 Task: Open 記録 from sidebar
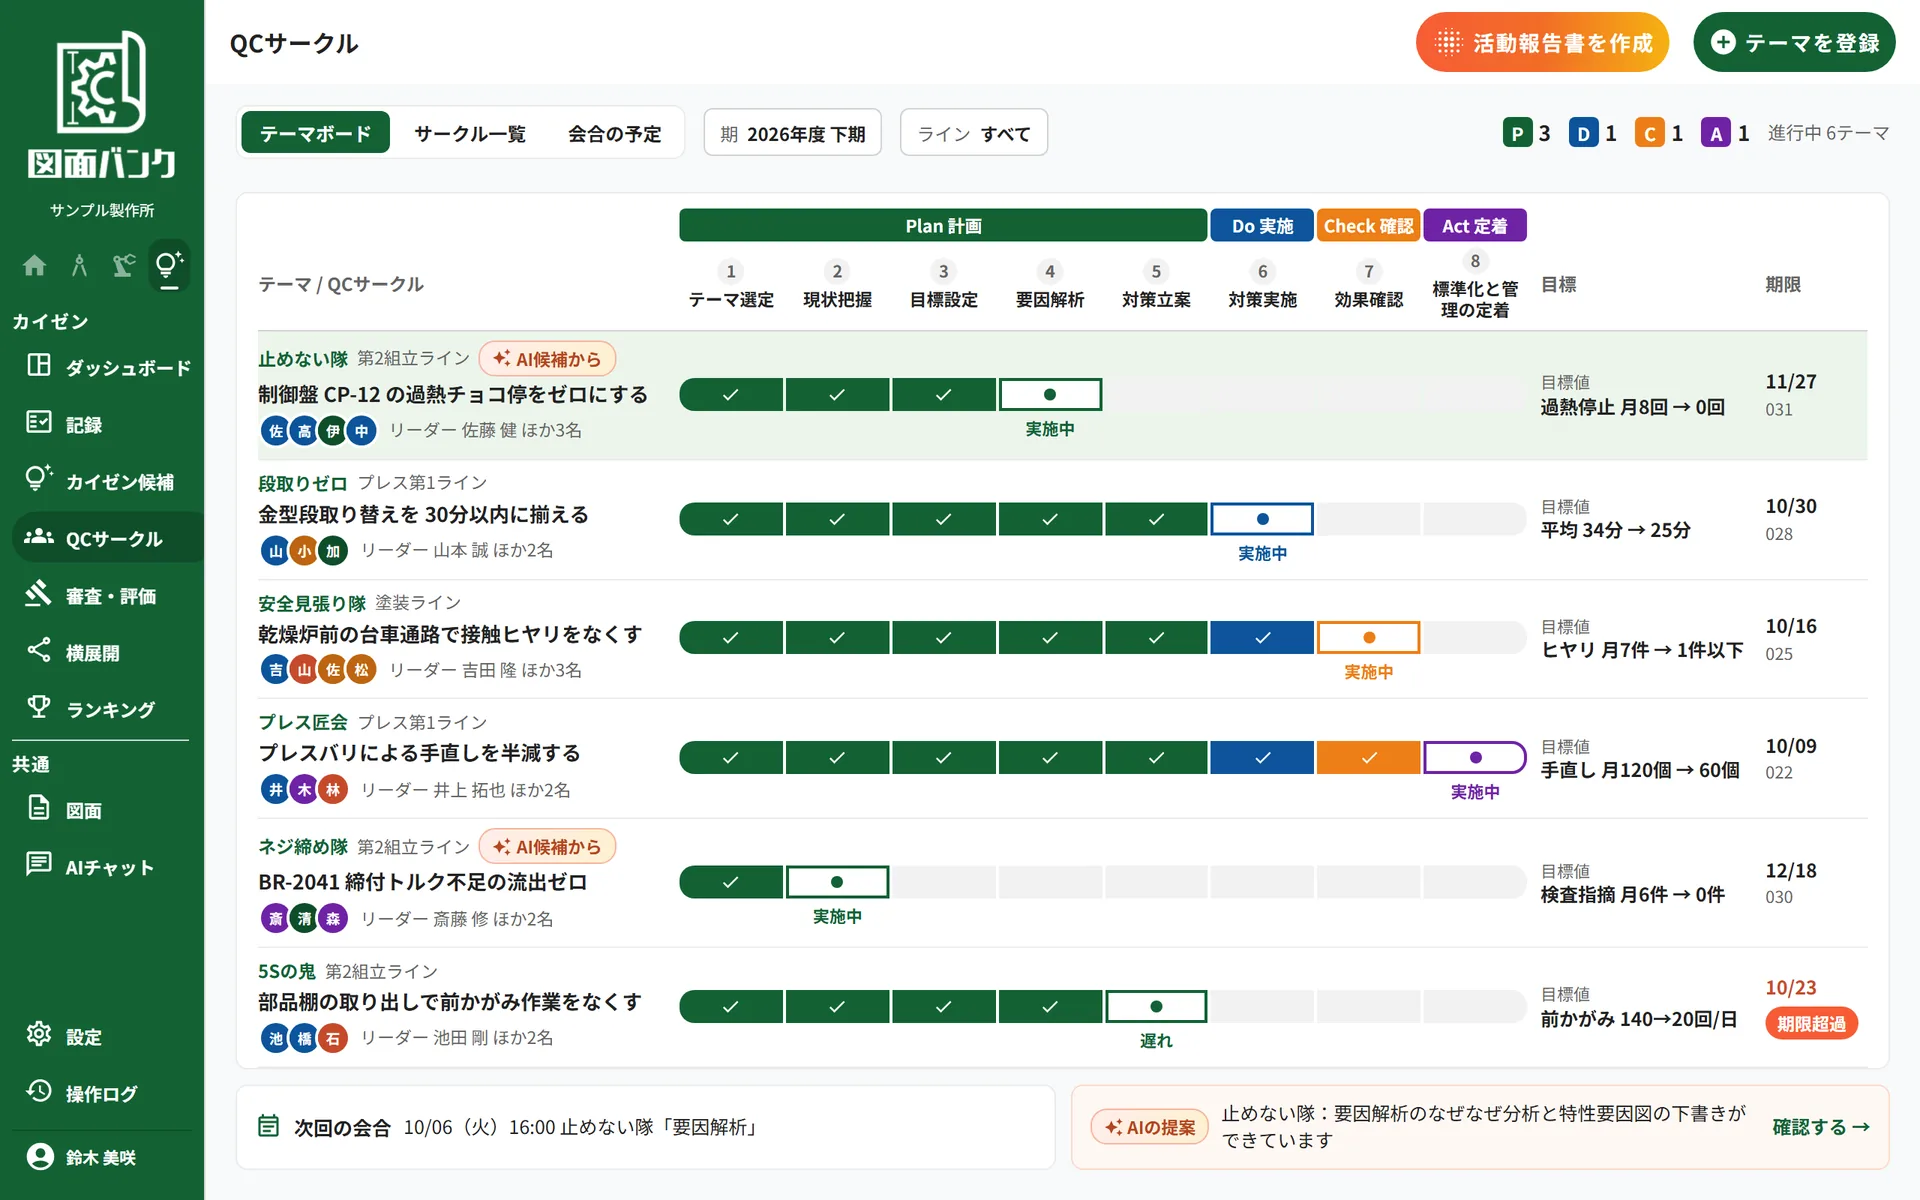tap(108, 424)
